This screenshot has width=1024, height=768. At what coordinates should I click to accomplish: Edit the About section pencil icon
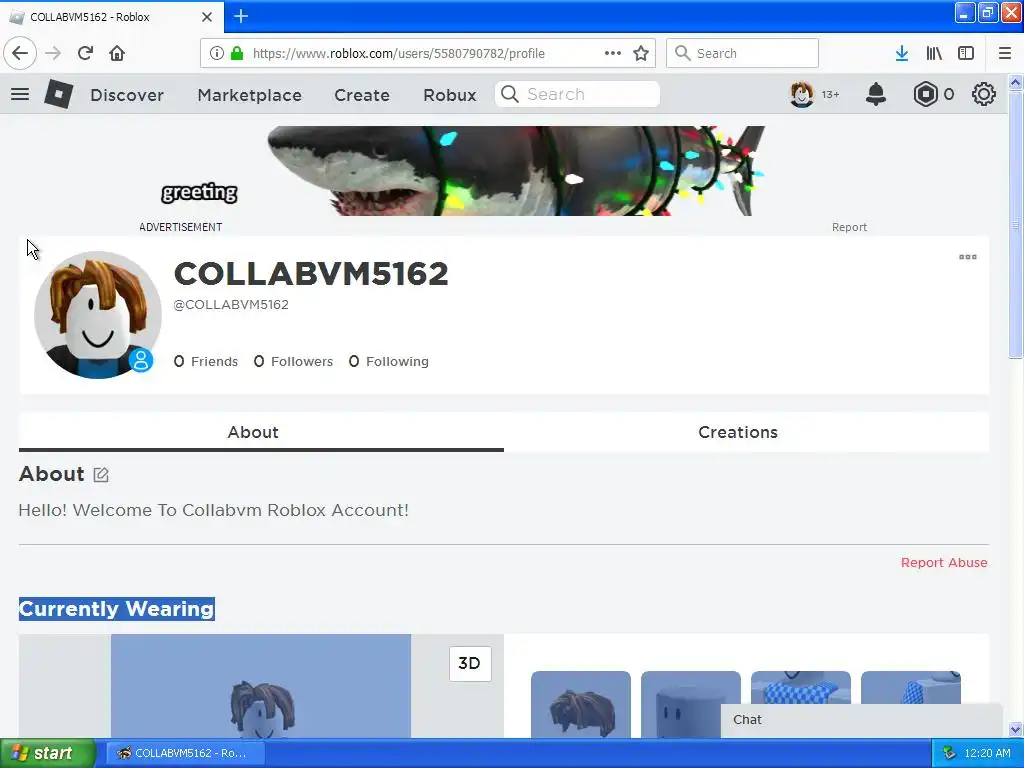(101, 475)
